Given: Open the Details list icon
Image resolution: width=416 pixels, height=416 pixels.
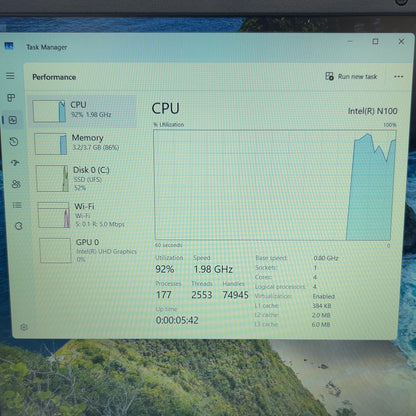Looking at the screenshot, I should (17, 205).
